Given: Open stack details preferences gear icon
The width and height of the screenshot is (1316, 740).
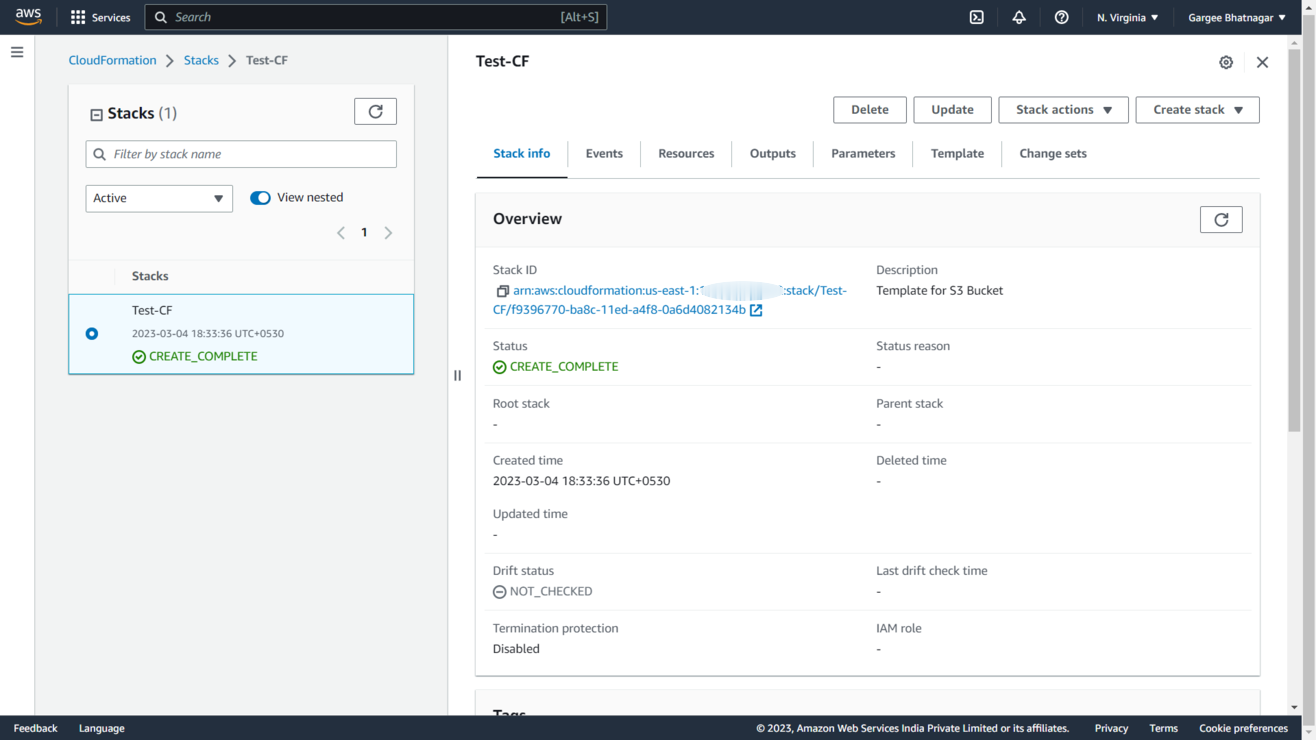Looking at the screenshot, I should tap(1226, 62).
